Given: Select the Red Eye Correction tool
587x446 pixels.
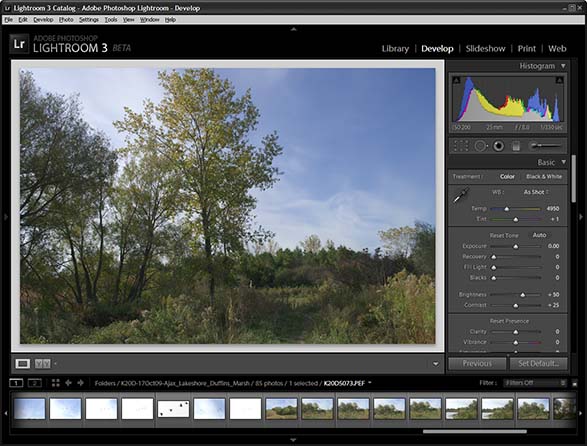Looking at the screenshot, I should coord(498,146).
